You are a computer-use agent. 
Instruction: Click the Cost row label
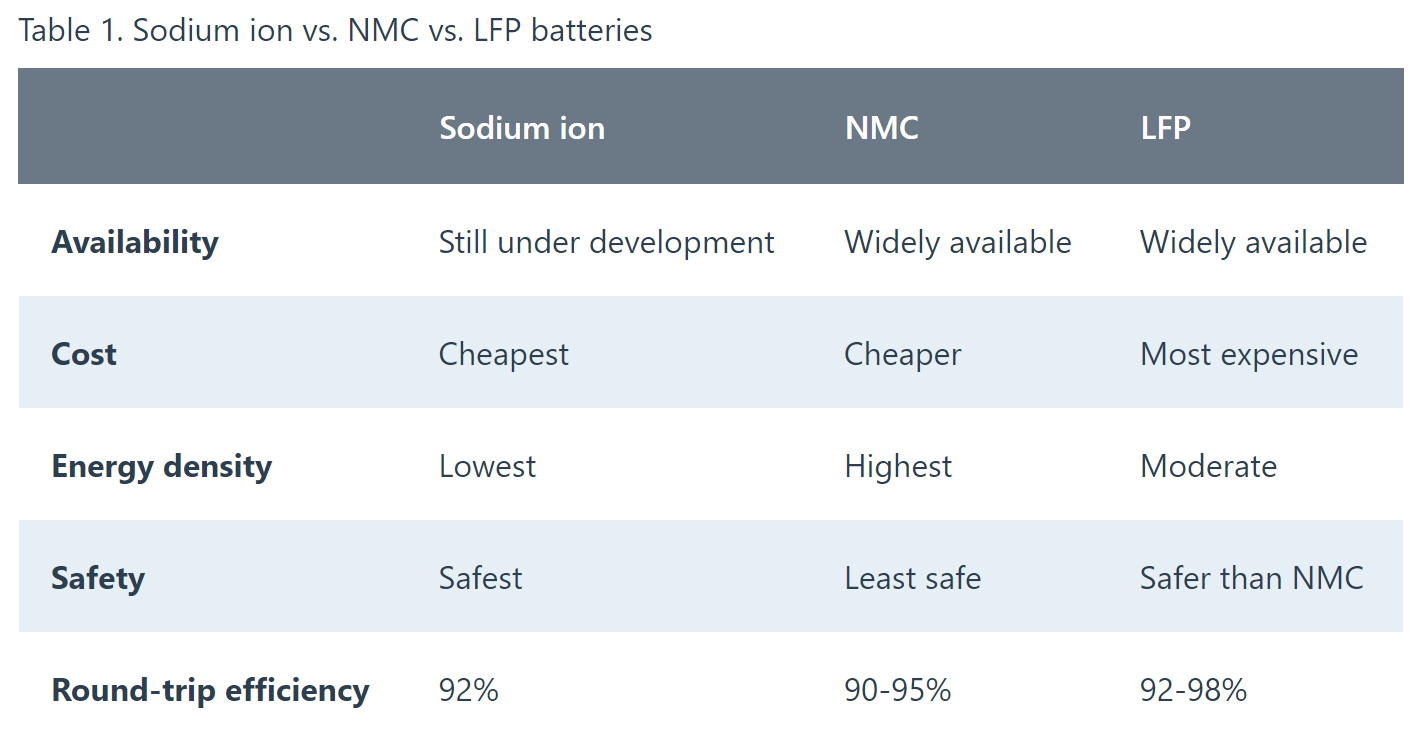pyautogui.click(x=84, y=354)
